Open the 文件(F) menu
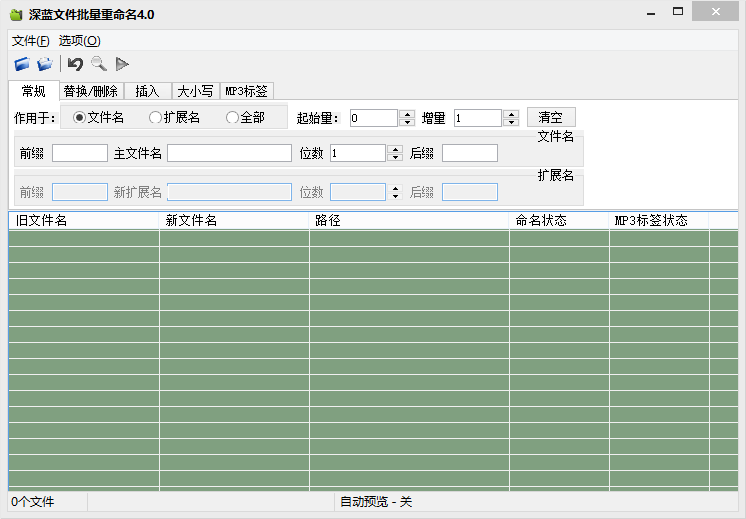The image size is (746, 519). (x=30, y=41)
